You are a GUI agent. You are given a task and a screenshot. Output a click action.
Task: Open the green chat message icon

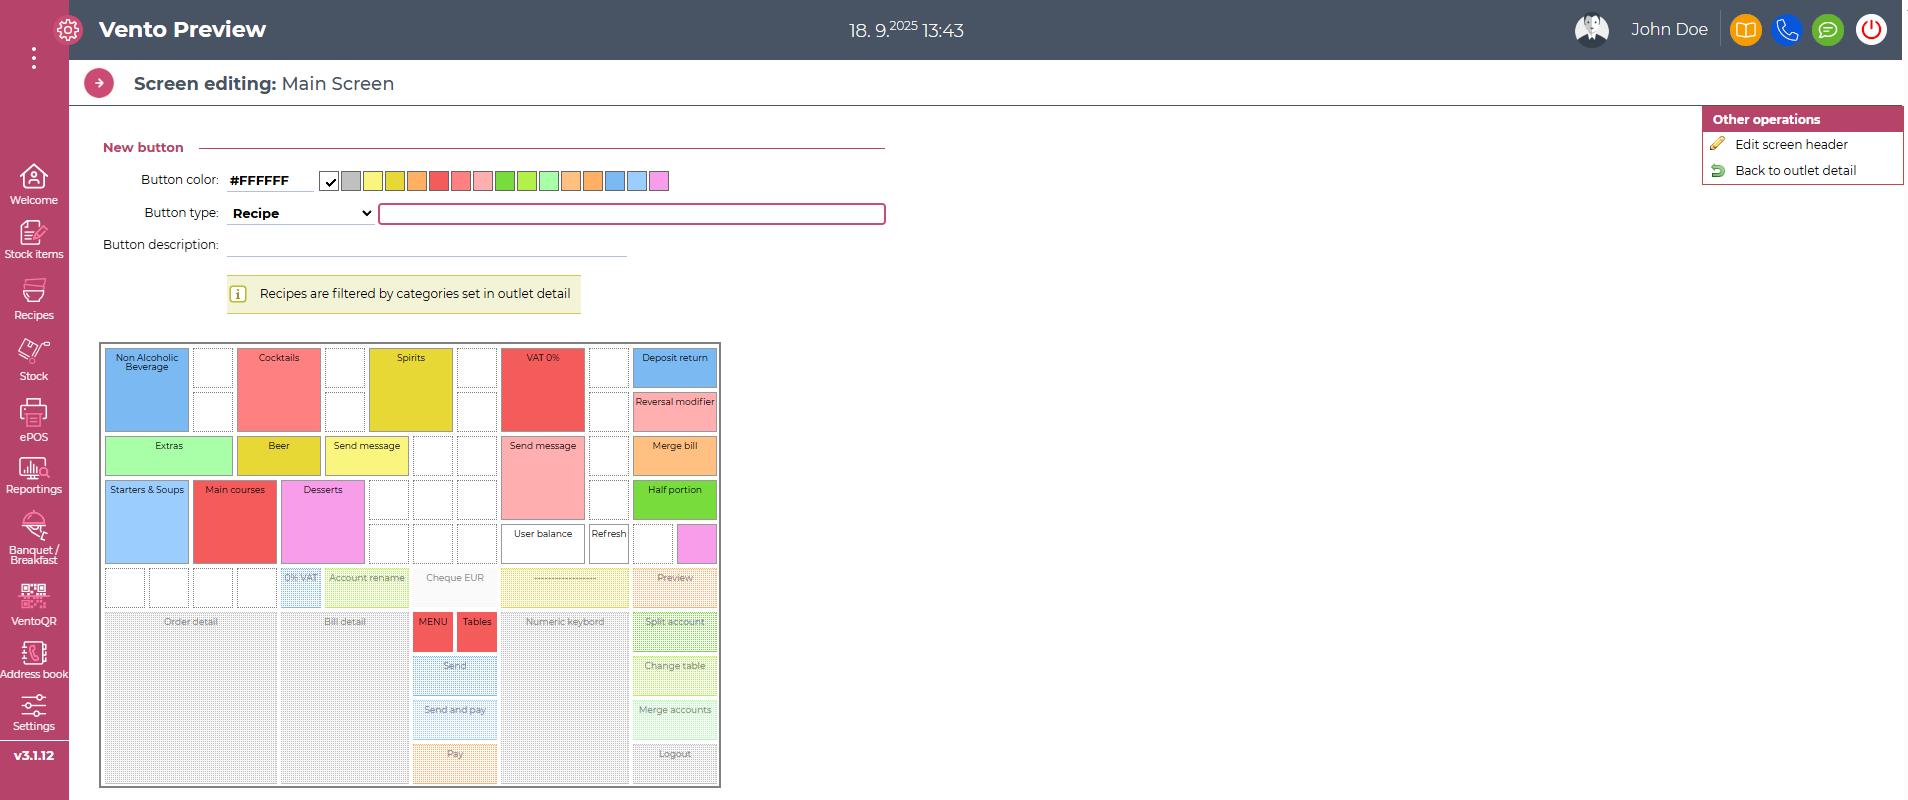(x=1828, y=30)
